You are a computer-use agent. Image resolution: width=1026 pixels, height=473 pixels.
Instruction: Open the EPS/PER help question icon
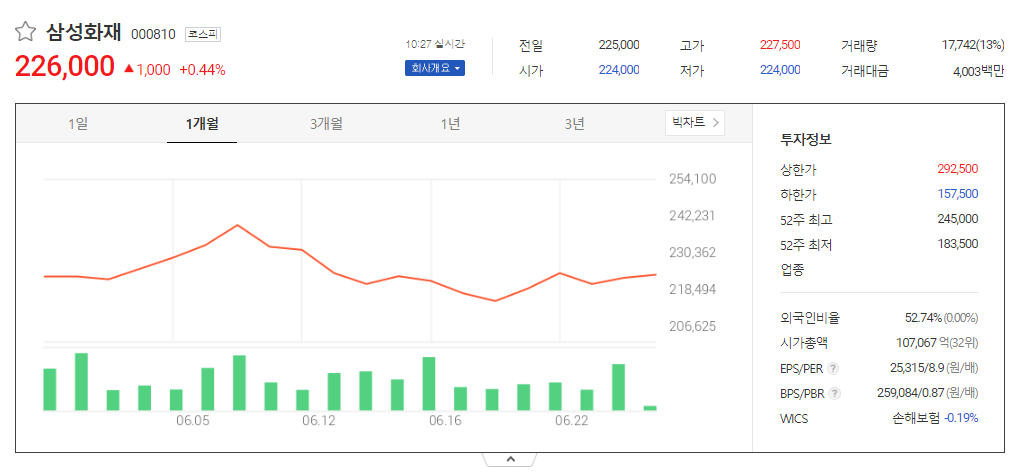point(833,369)
